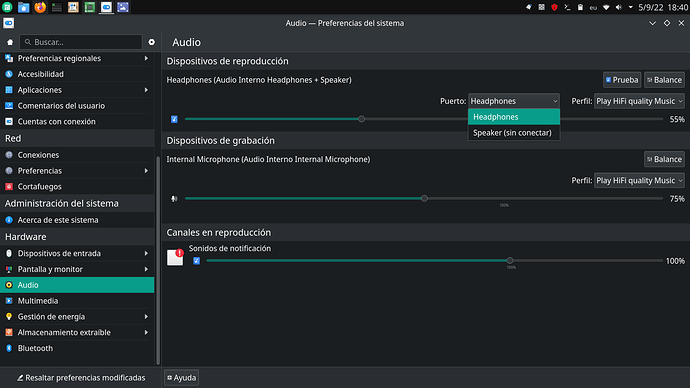Screen dimensions: 690x388
Task: Click the red shield tray icon
Action: coord(554,7)
